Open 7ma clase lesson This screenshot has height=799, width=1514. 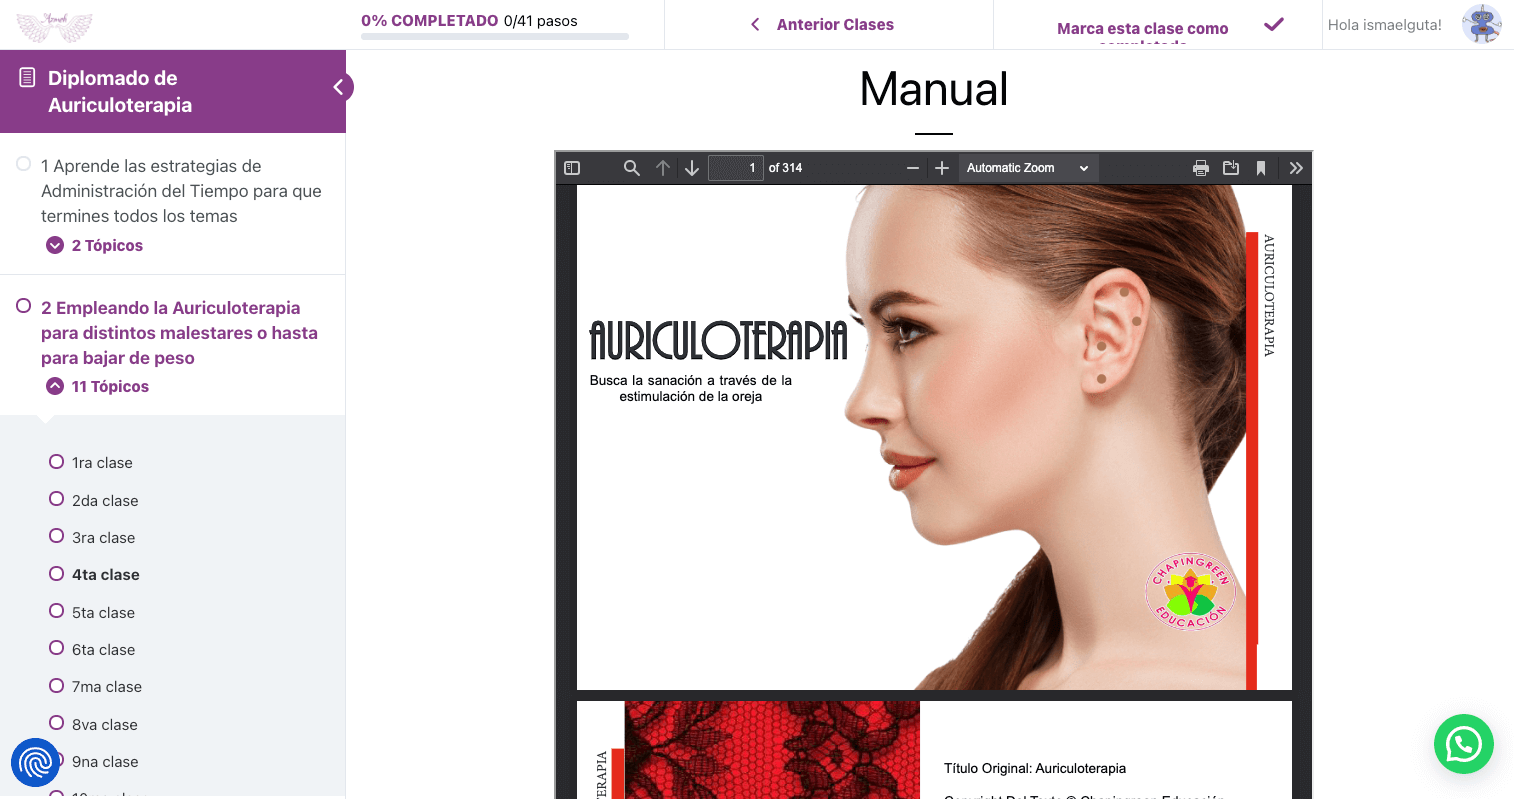(x=107, y=687)
